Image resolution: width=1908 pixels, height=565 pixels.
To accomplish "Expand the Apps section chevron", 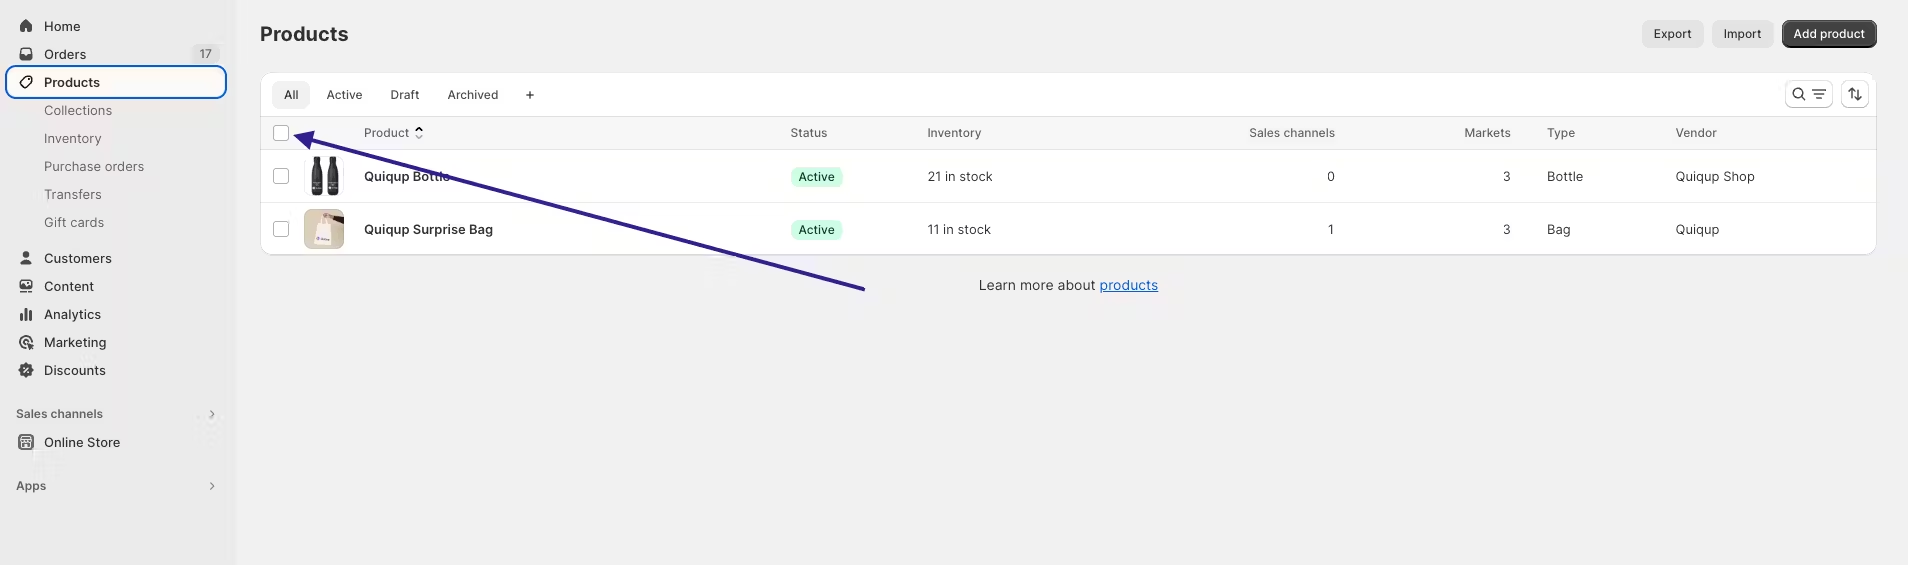I will [x=211, y=486].
